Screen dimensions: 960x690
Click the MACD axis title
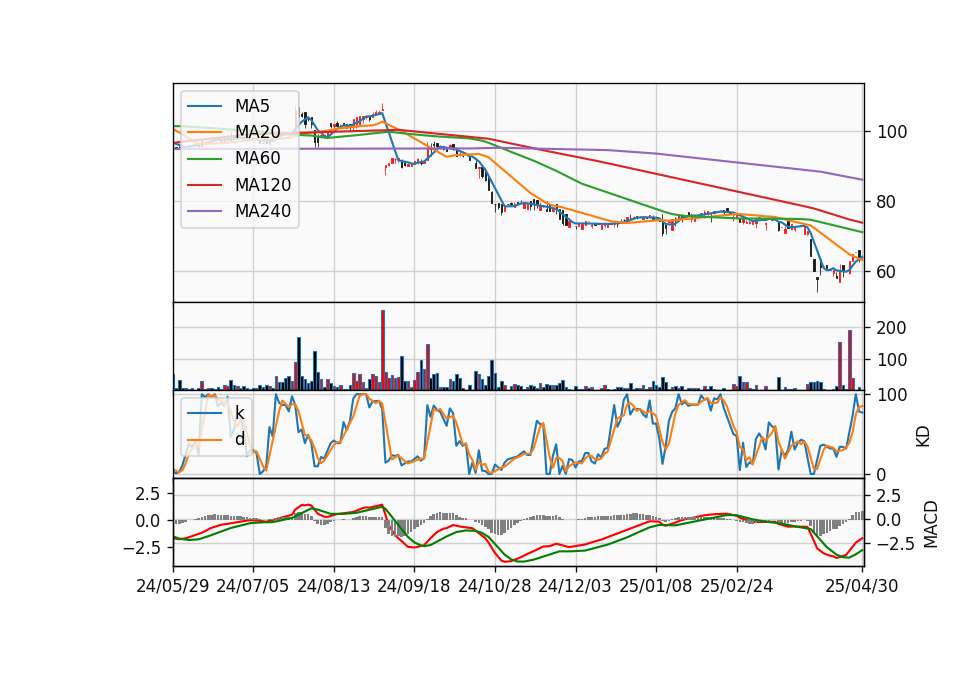[x=931, y=525]
